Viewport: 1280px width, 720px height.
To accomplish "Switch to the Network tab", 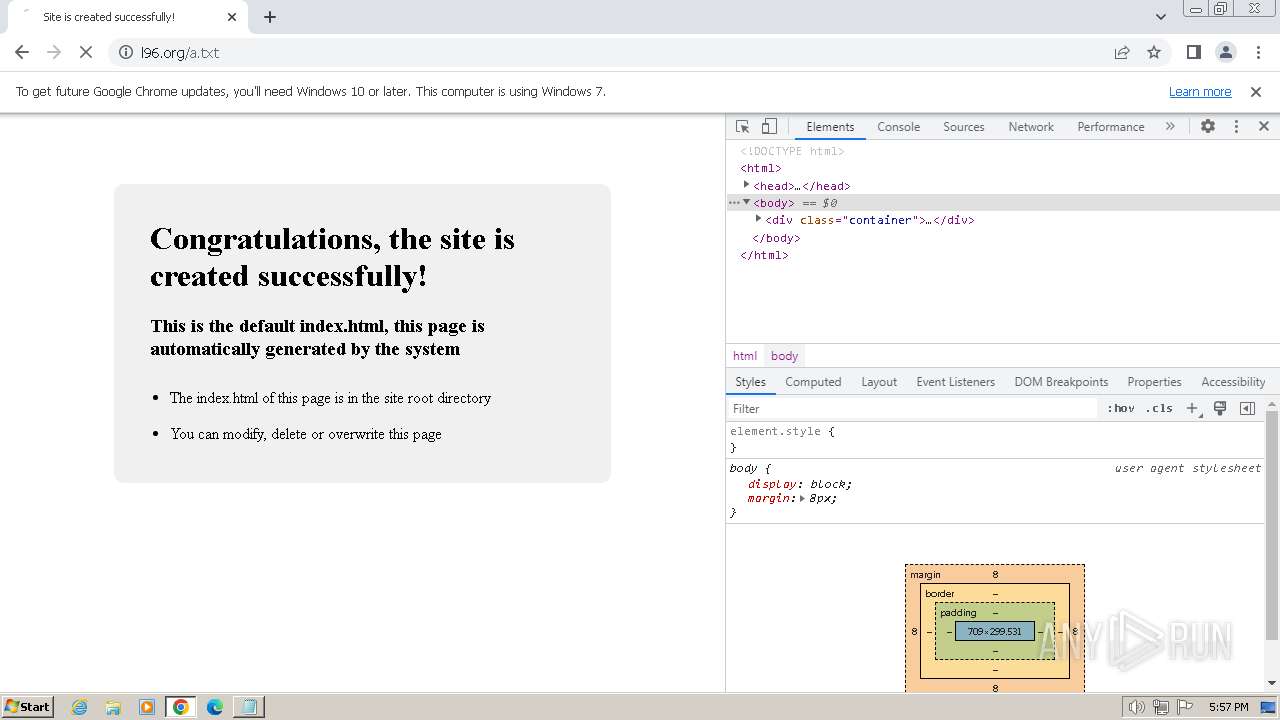I will pos(1031,127).
